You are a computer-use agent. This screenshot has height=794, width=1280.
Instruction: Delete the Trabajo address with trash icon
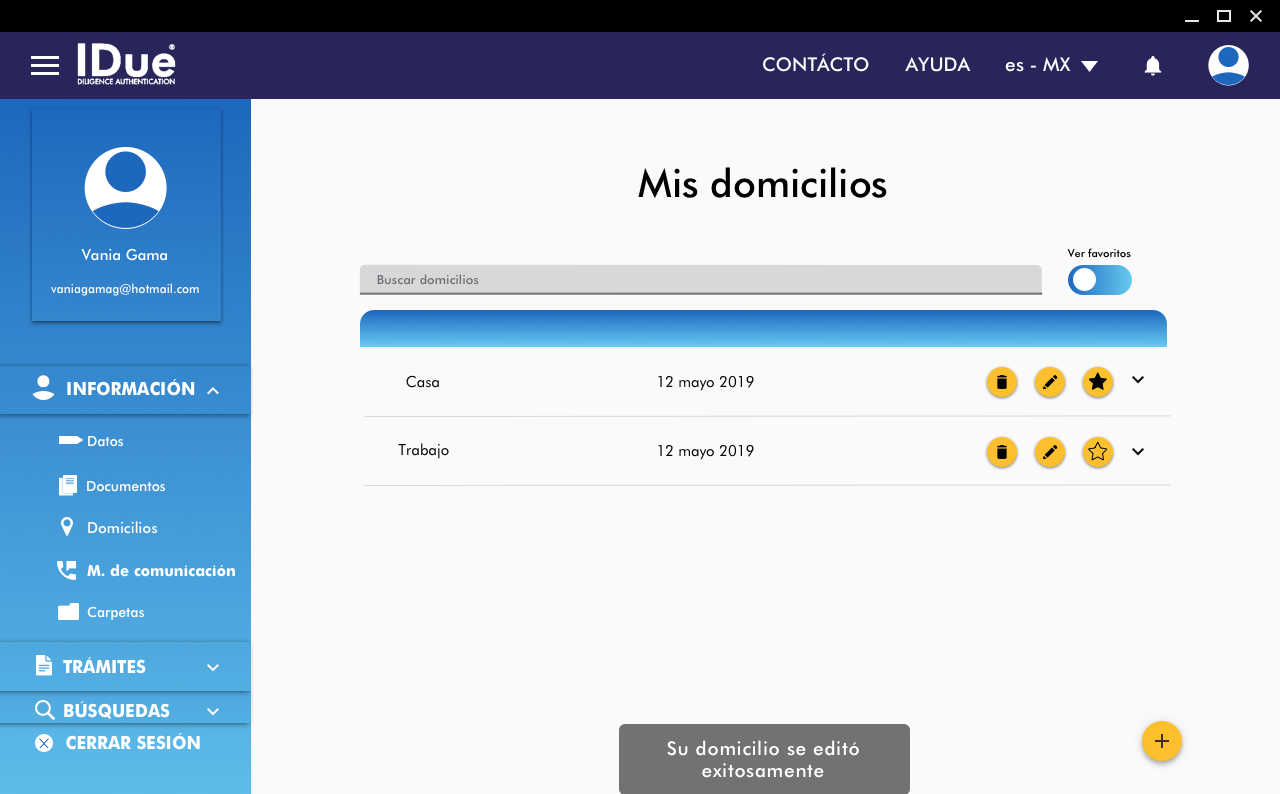pyautogui.click(x=1001, y=452)
